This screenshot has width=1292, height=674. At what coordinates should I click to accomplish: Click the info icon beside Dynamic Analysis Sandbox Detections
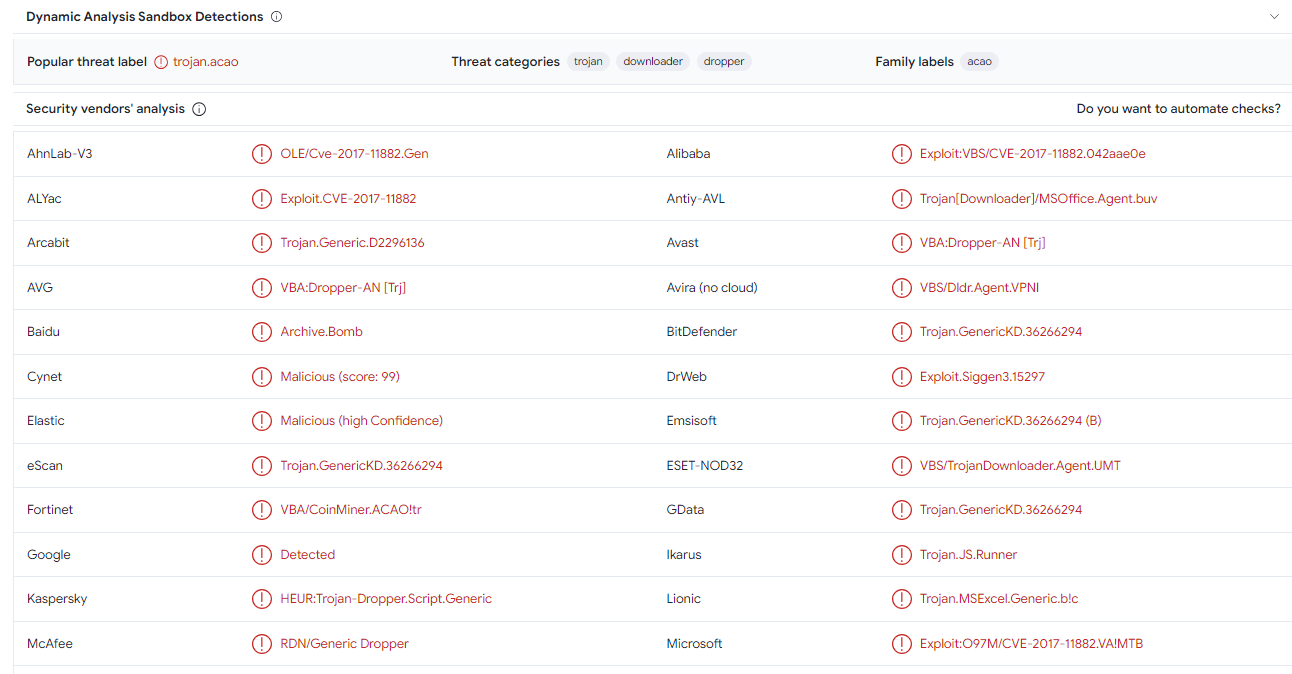[x=277, y=17]
